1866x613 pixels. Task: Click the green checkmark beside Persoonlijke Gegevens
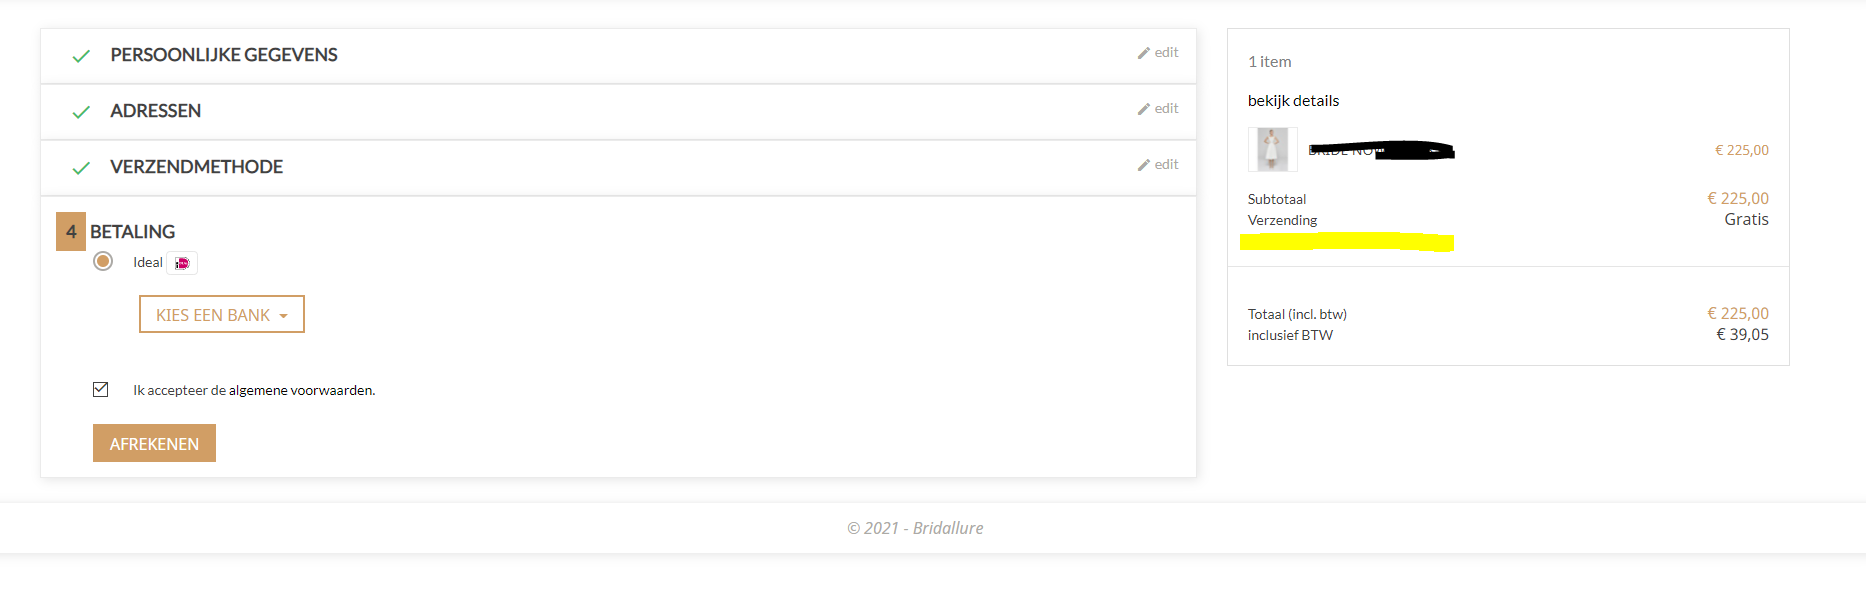[x=81, y=56]
